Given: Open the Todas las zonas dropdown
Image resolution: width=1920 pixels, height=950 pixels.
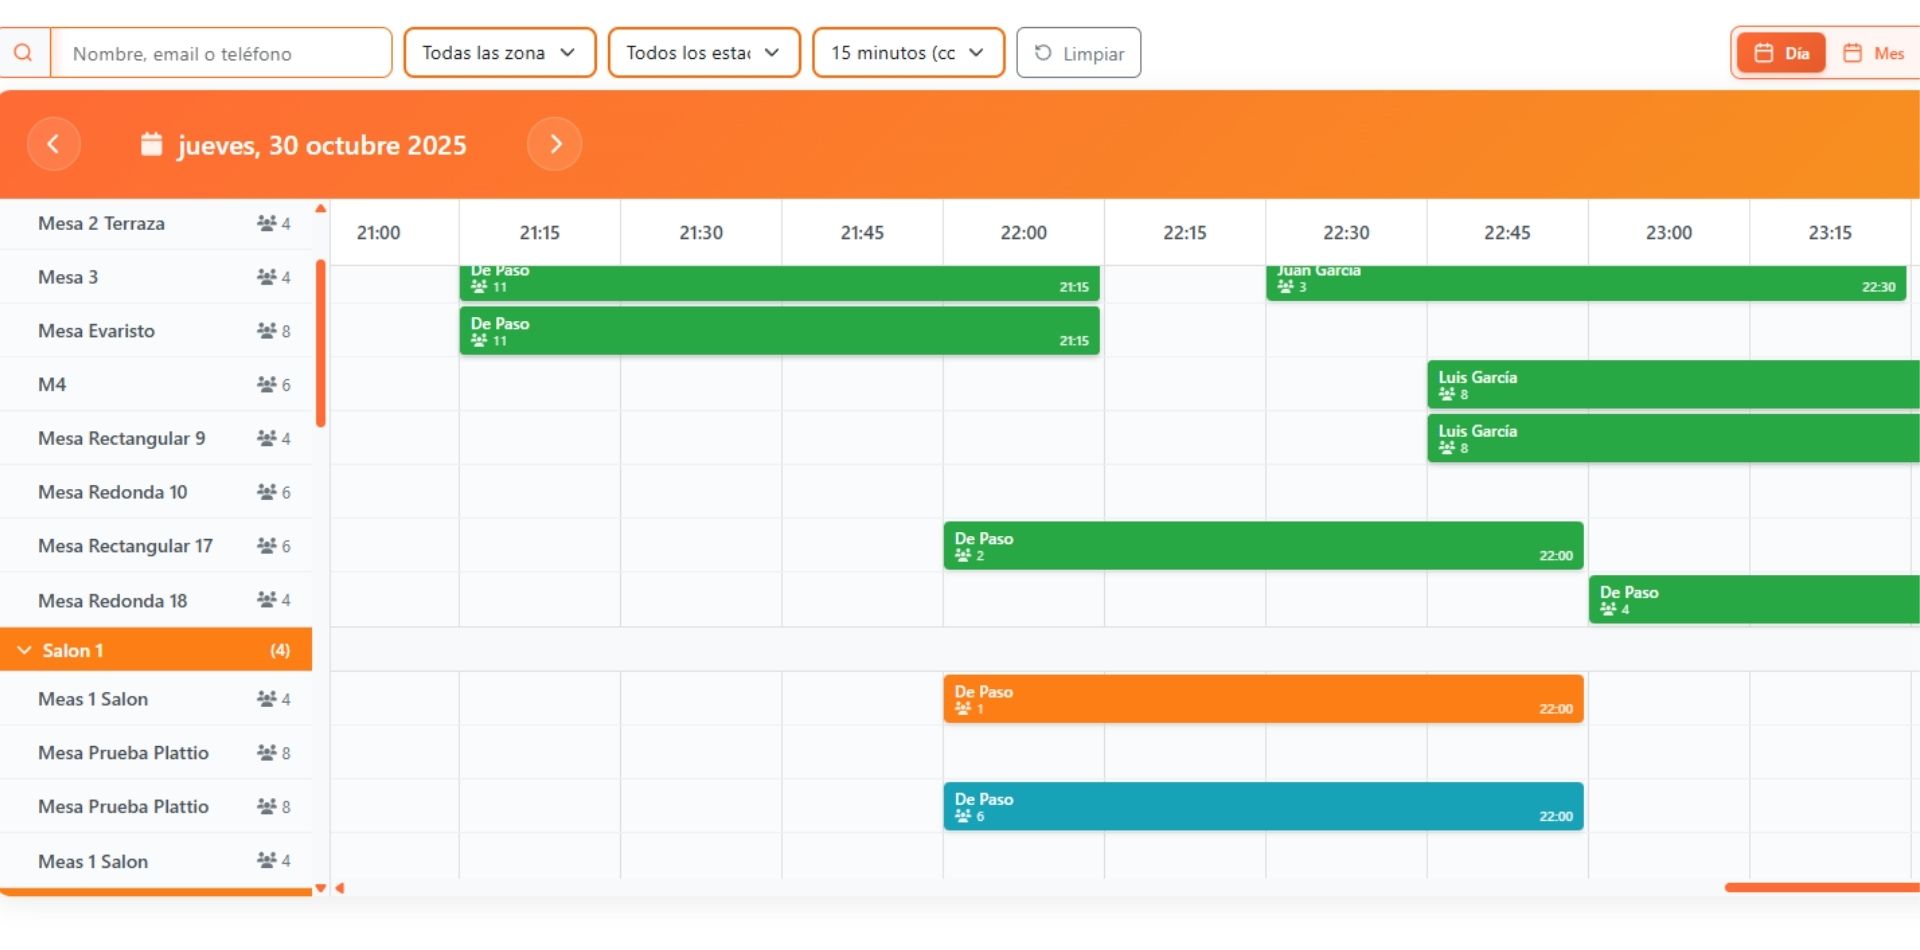Looking at the screenshot, I should [499, 53].
